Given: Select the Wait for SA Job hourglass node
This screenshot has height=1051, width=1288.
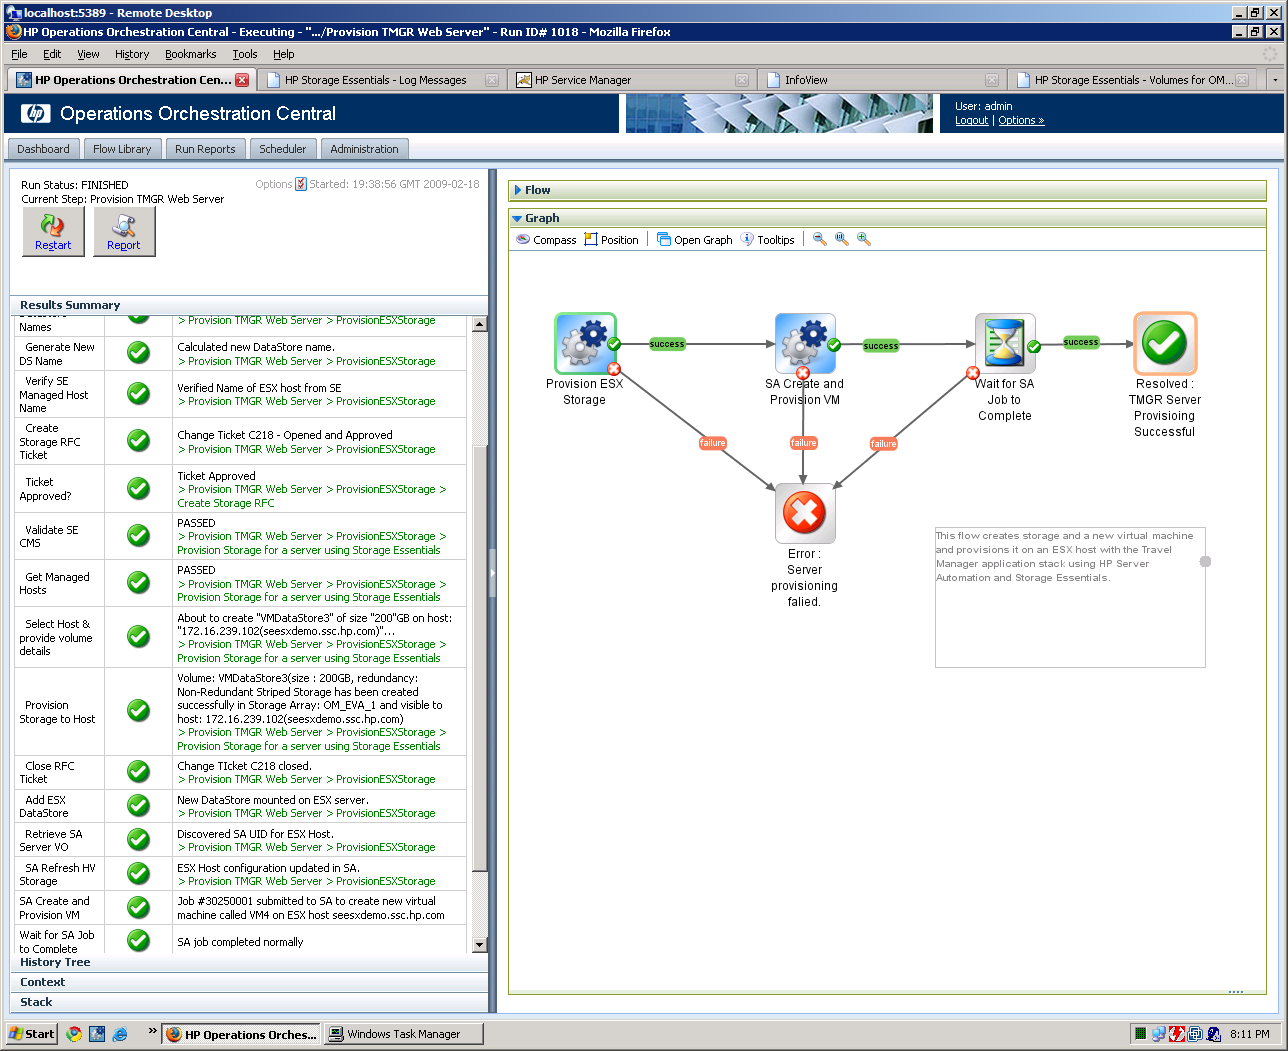Looking at the screenshot, I should [1005, 343].
